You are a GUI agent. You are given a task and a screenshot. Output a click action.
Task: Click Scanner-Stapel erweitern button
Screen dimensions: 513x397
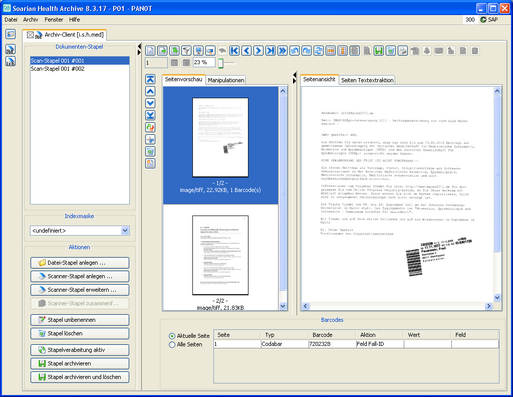coord(80,290)
